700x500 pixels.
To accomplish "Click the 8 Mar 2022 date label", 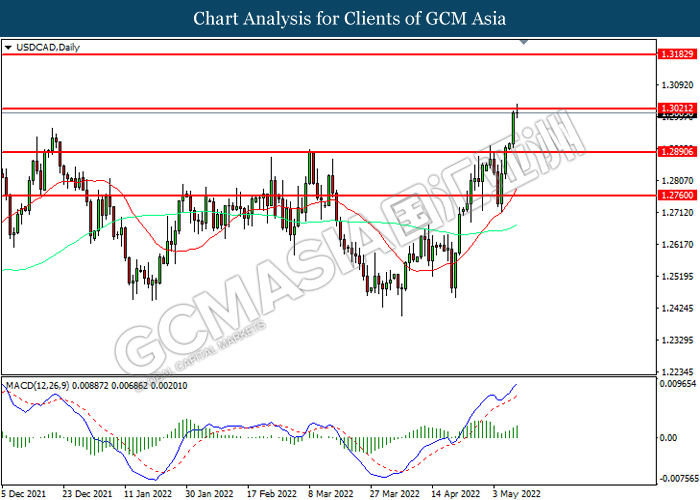I will pos(330,494).
